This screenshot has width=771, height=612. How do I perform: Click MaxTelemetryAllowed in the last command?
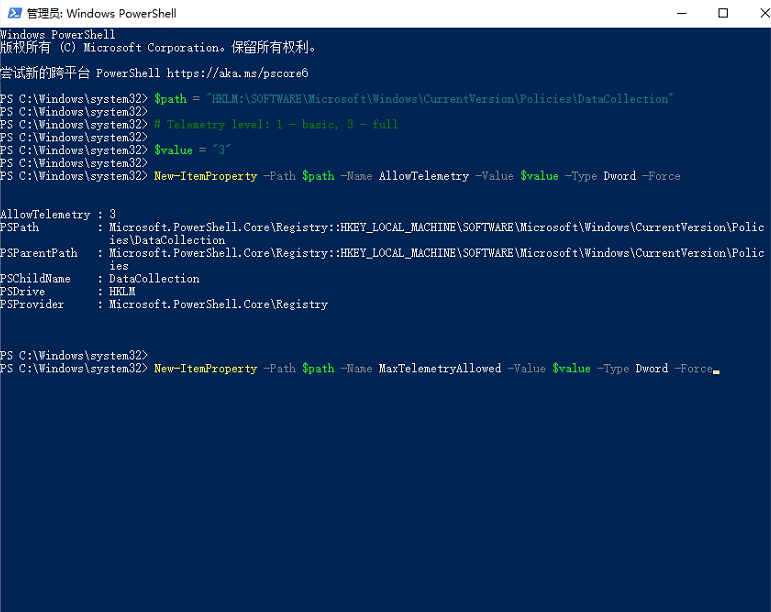[x=439, y=369]
